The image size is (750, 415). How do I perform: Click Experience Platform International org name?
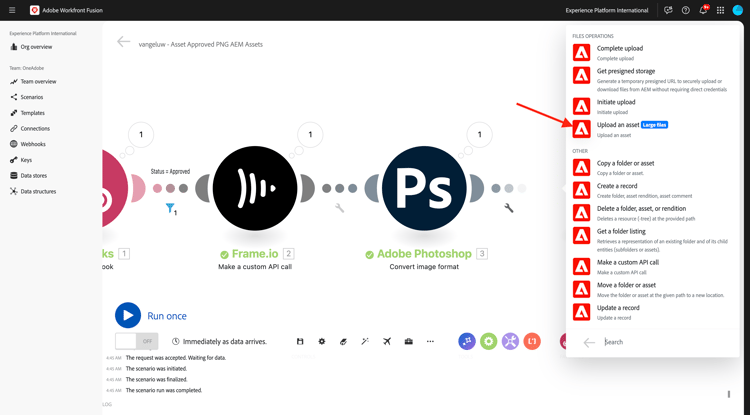pyautogui.click(x=607, y=10)
